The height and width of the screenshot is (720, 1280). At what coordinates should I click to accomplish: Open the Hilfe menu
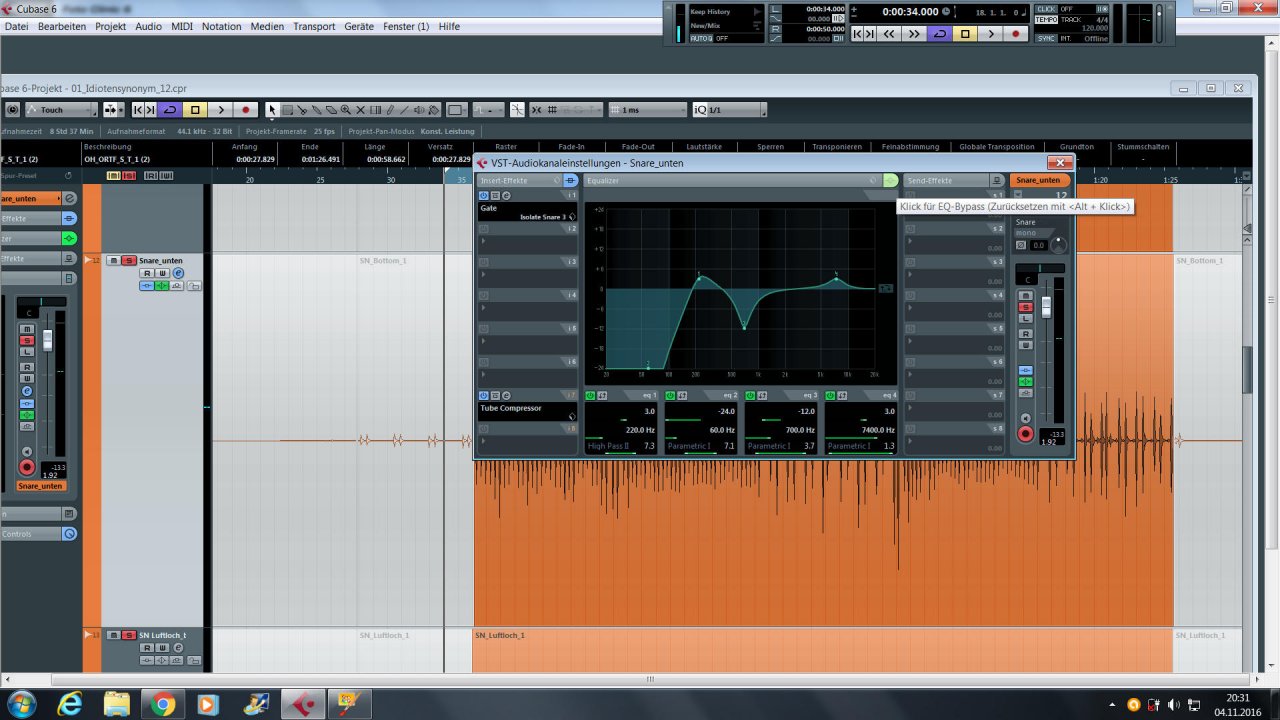click(449, 26)
